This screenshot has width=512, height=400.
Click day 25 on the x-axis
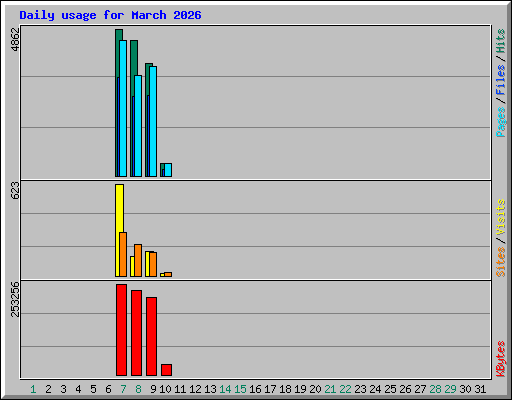tap(390, 389)
